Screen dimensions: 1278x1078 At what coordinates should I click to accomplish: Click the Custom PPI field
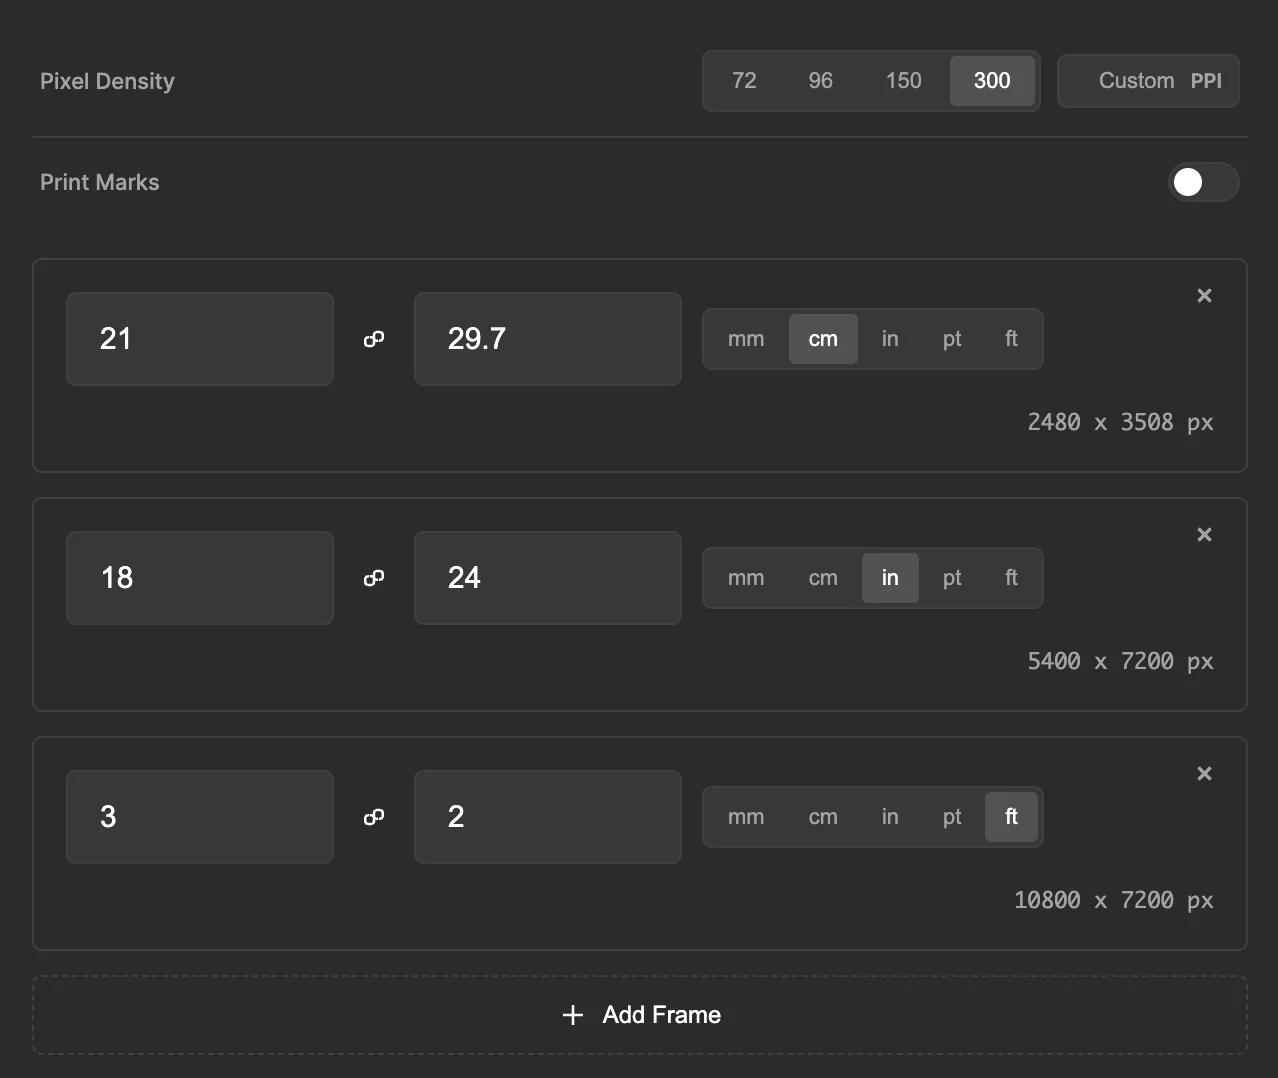tap(1148, 81)
